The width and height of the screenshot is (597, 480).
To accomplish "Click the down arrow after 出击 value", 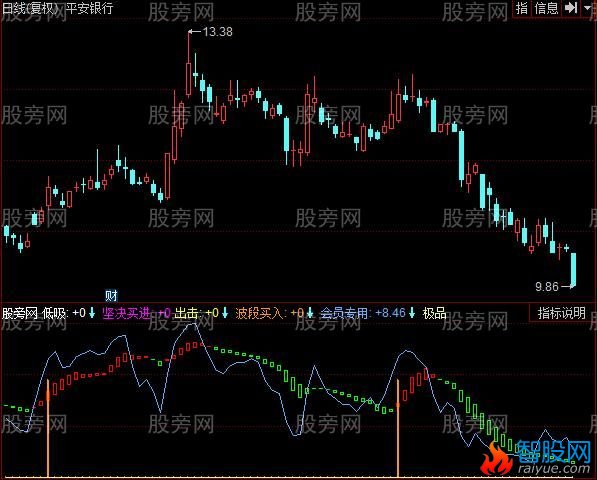I will point(225,313).
